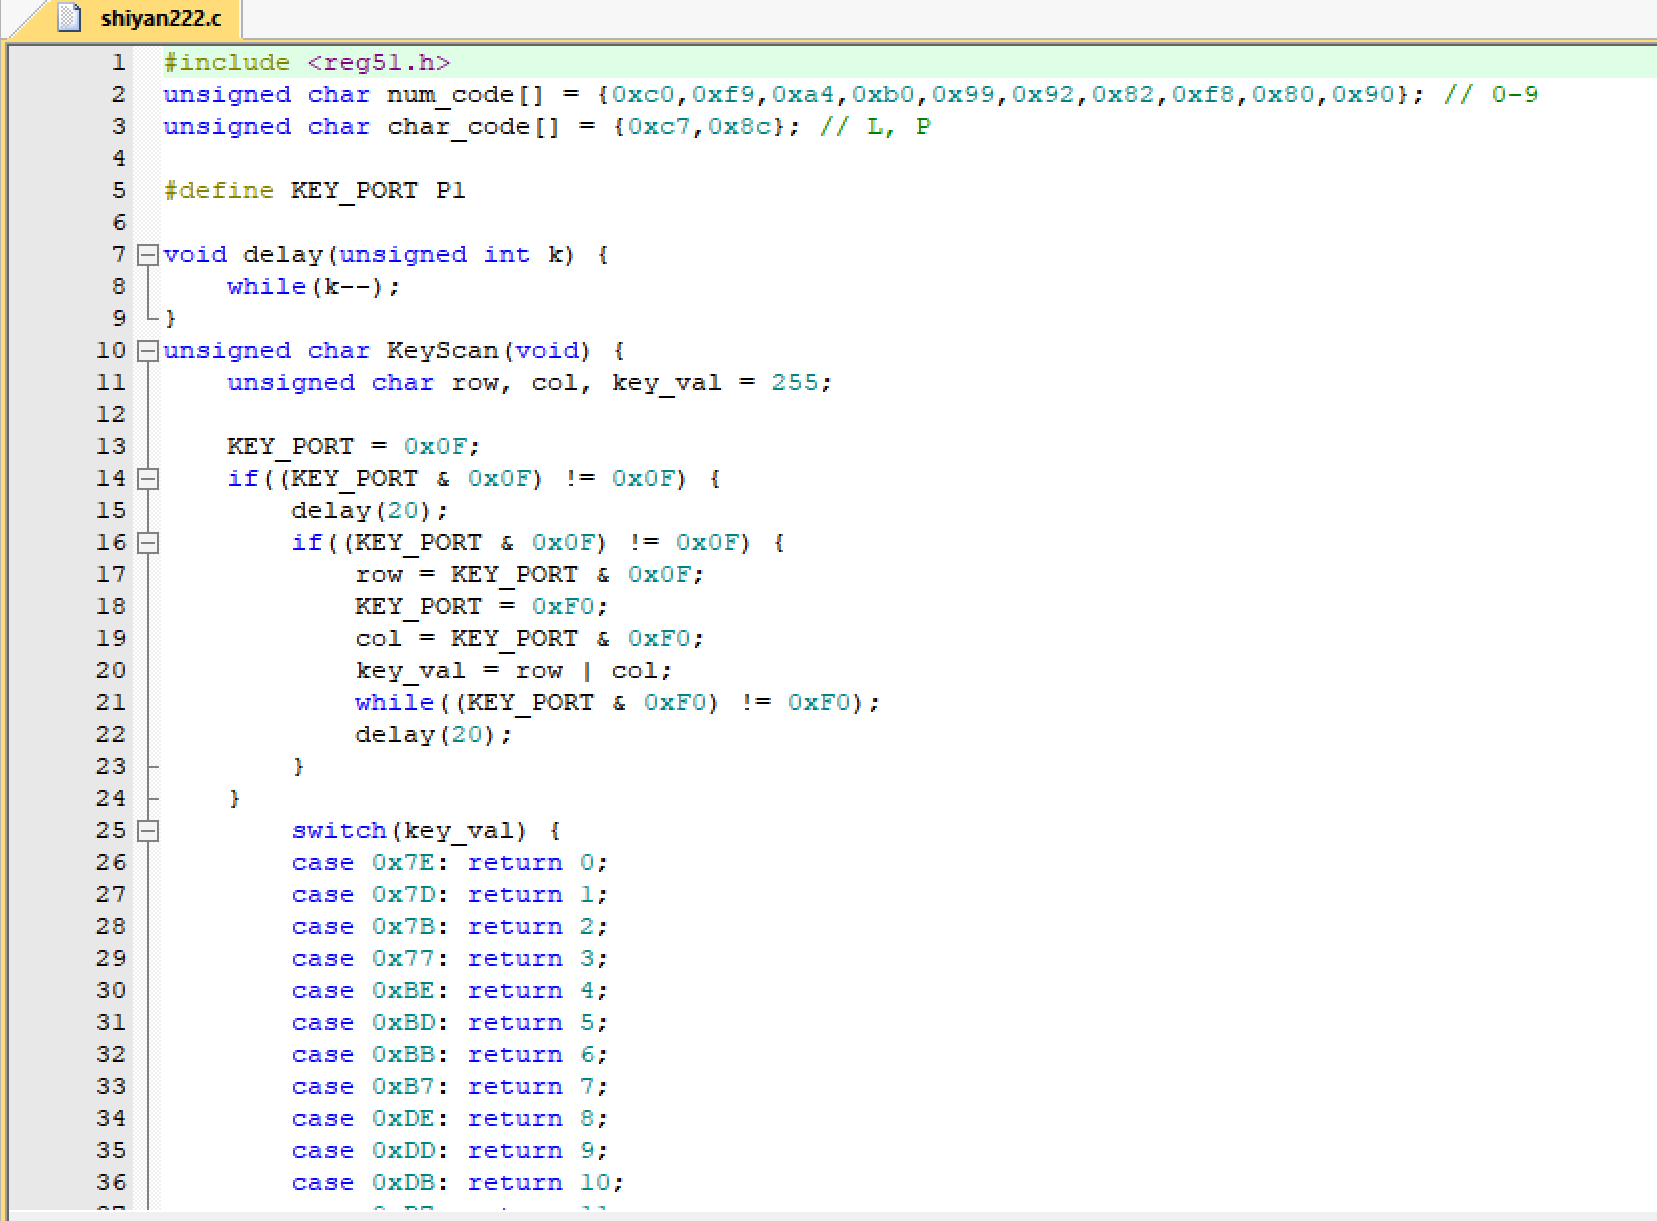Viewport: 1657px width, 1221px height.
Task: Click line number 36 in the gutter
Action: 111,1182
